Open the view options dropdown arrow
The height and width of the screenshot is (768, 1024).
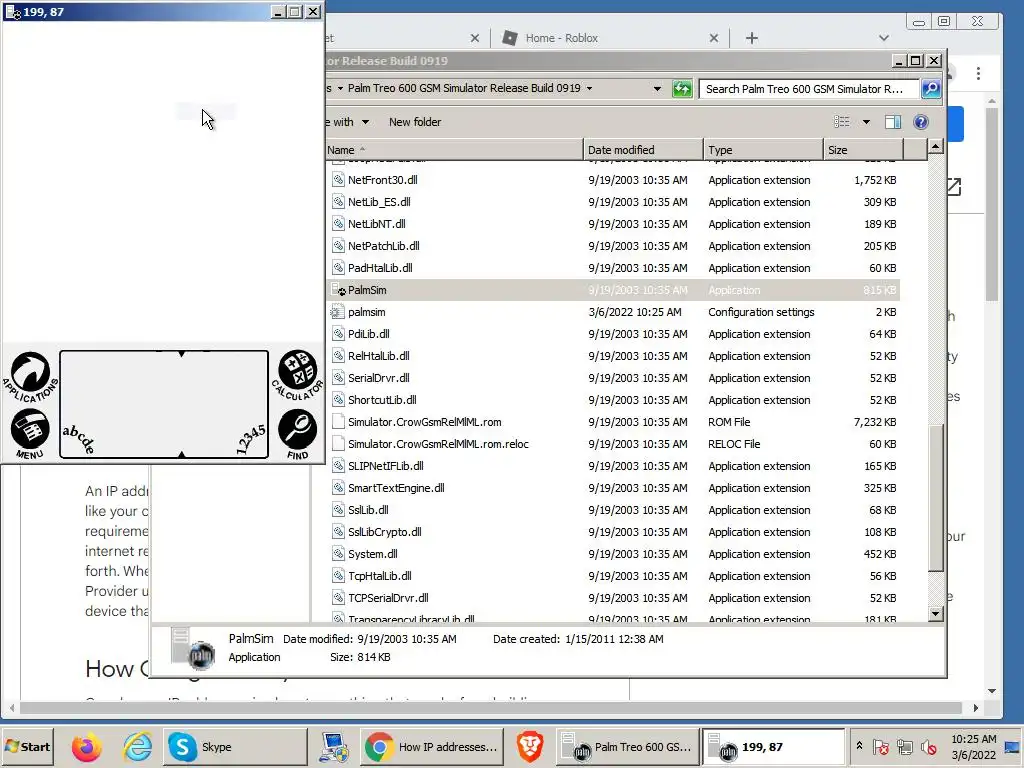coord(866,122)
